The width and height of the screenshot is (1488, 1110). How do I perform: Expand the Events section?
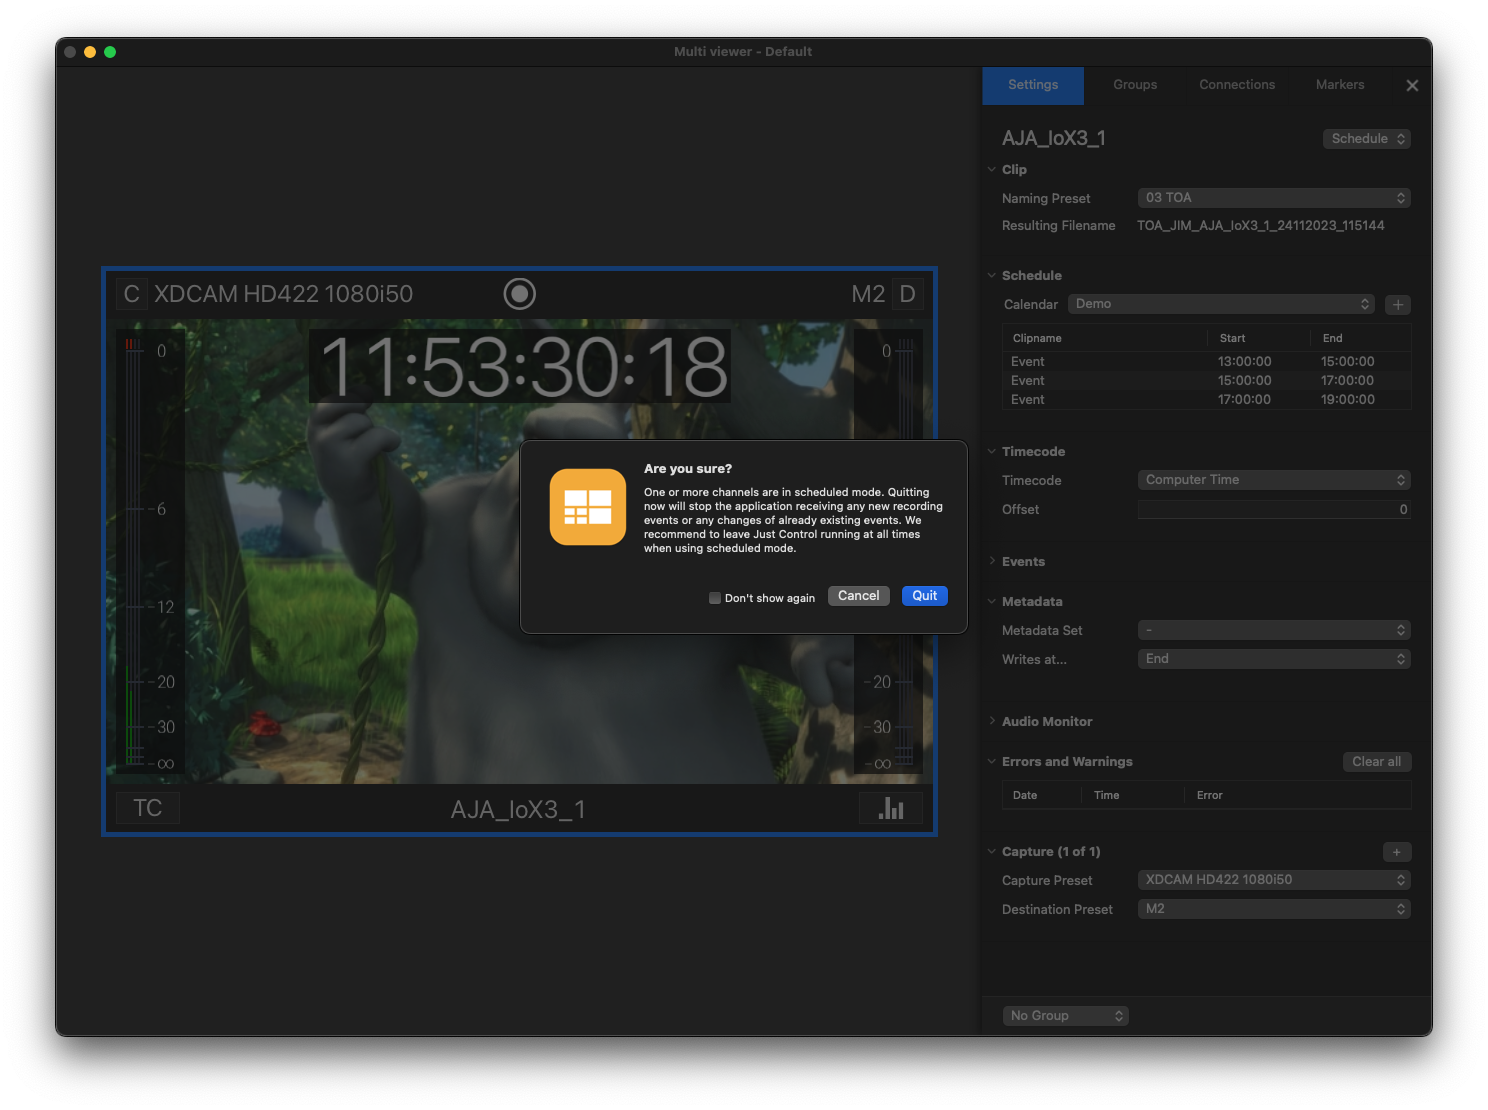click(992, 562)
